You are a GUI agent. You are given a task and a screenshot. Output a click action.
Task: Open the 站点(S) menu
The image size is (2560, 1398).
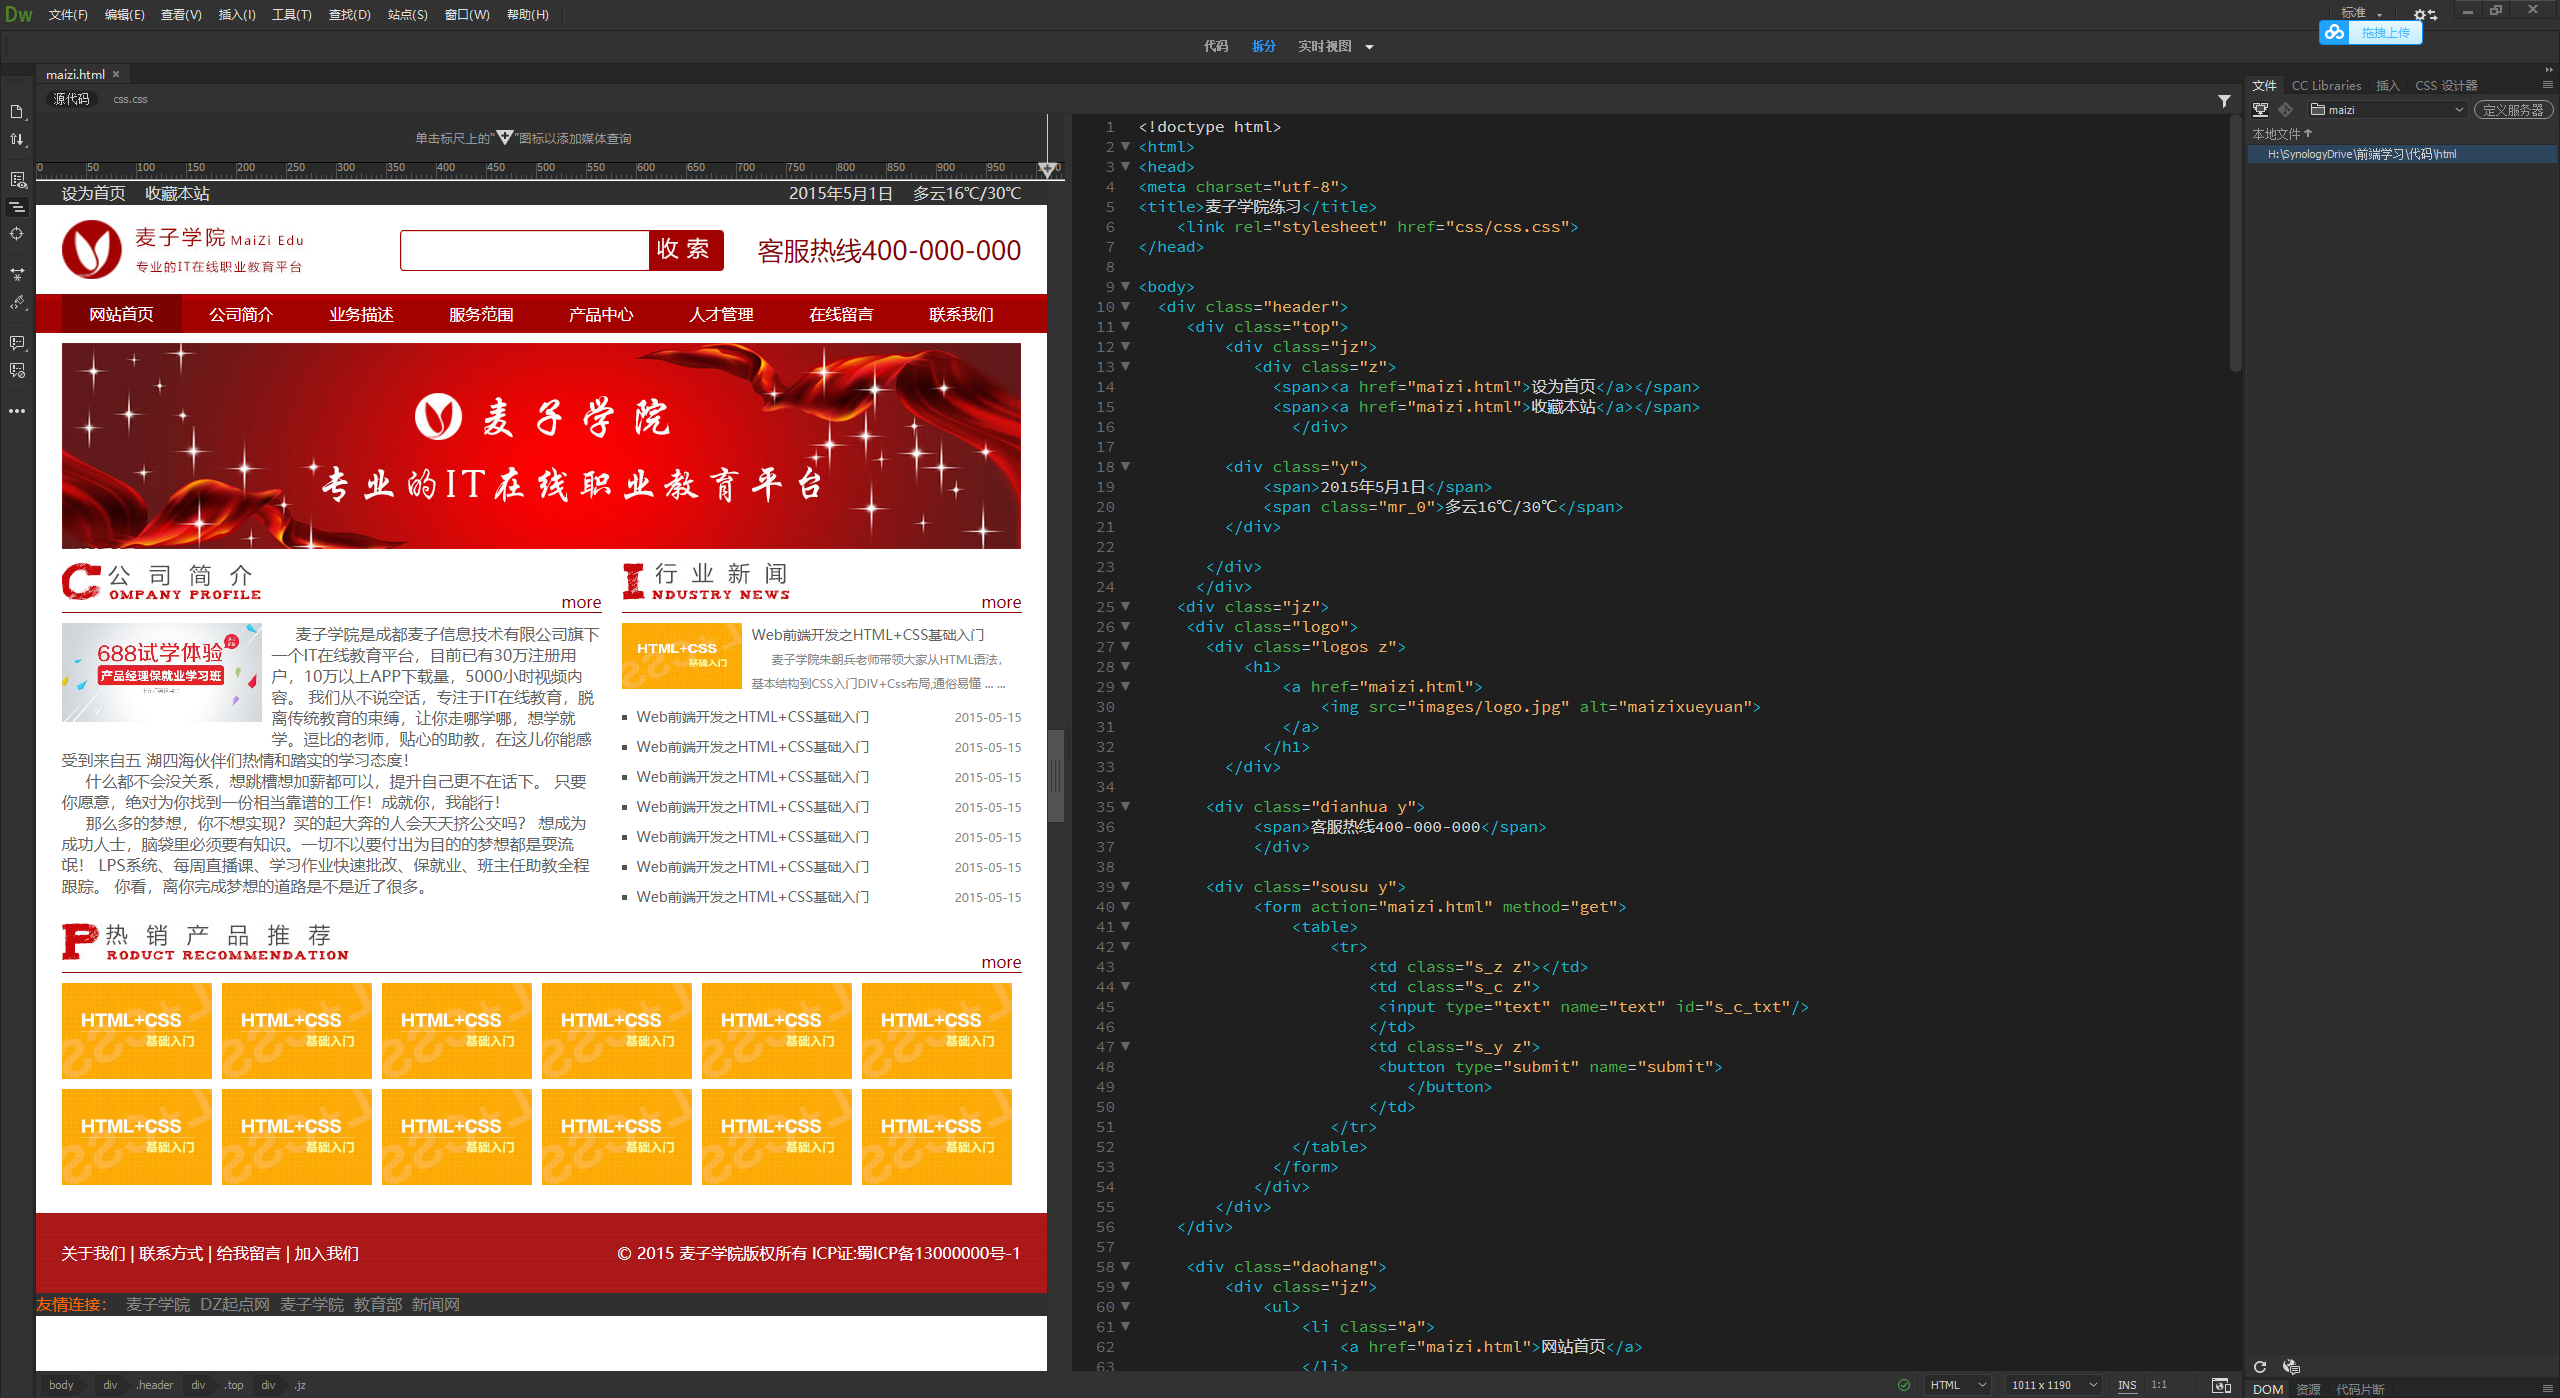407,15
